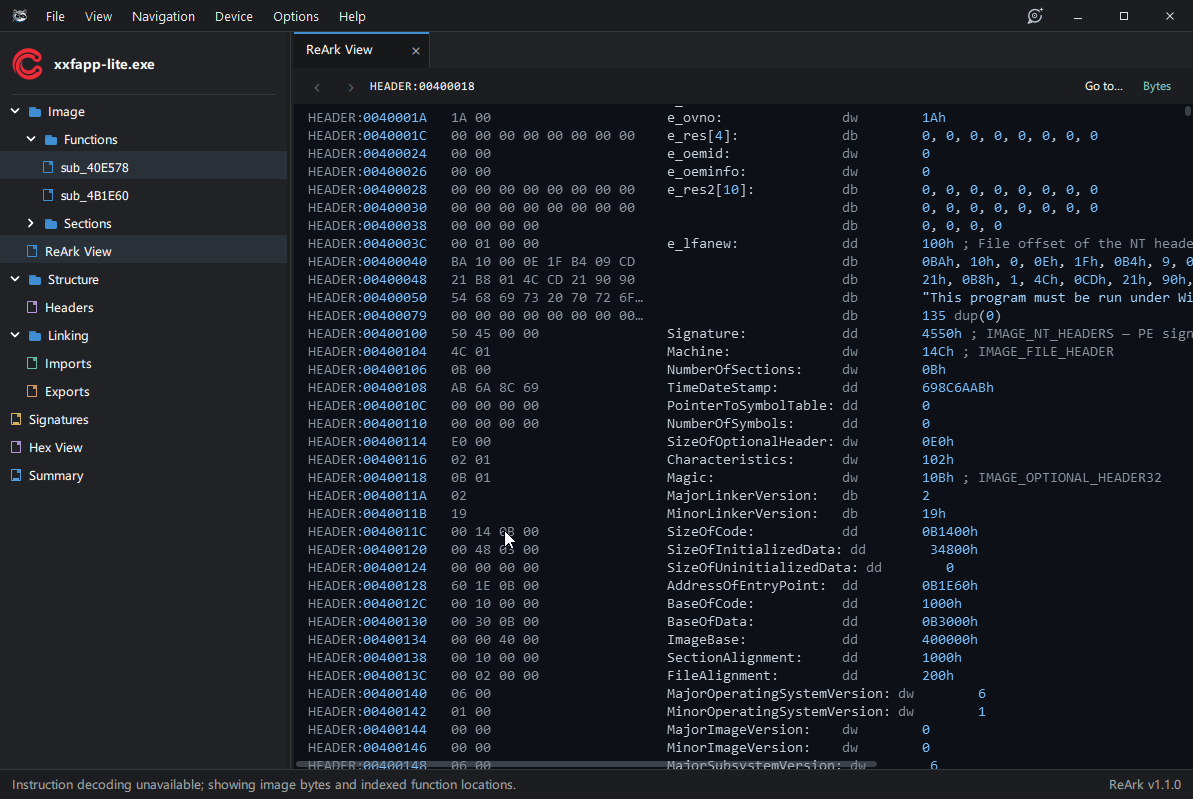Screen dimensions: 1193x799
Task: Open the Device menu
Action: [x=234, y=16]
